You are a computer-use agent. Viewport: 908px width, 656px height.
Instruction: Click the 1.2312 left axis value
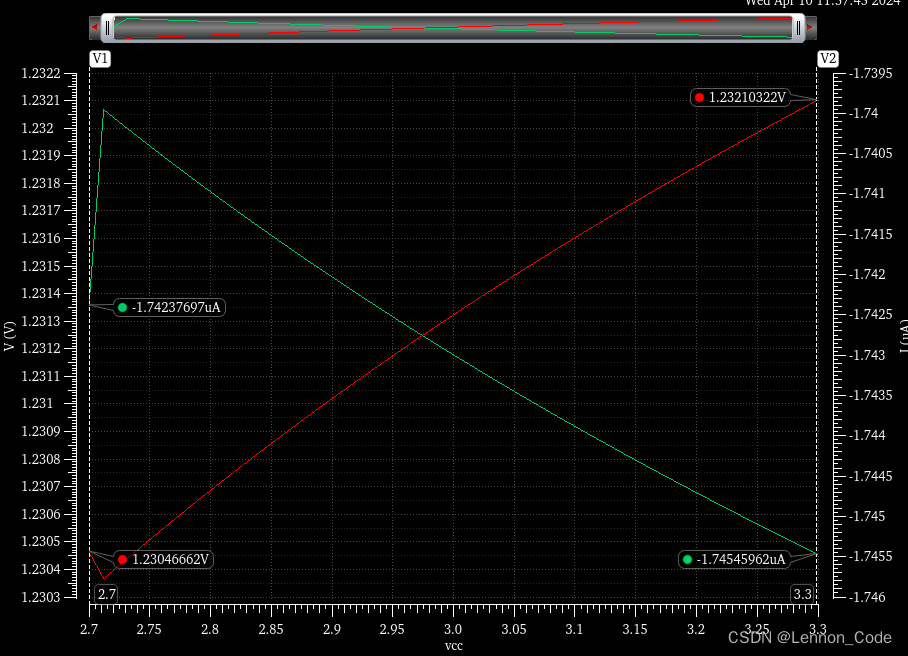click(x=41, y=349)
